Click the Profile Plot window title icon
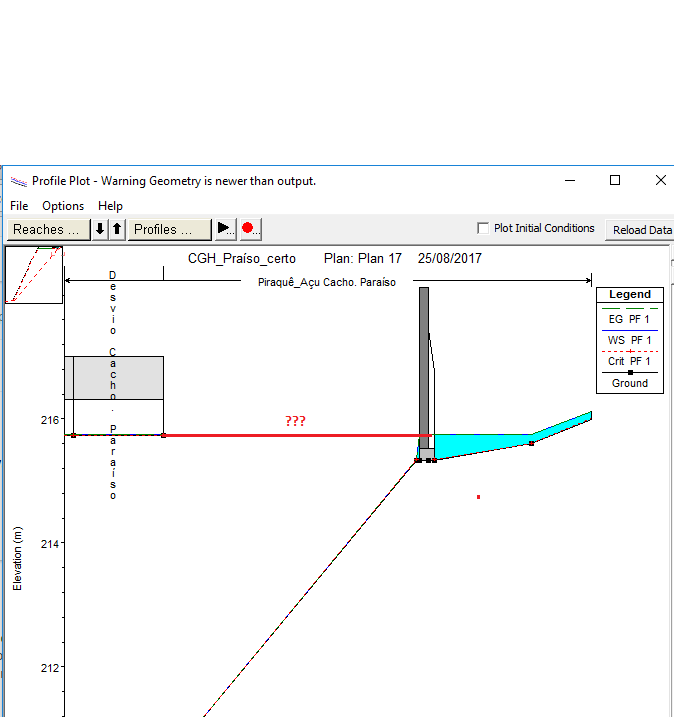 [18, 181]
